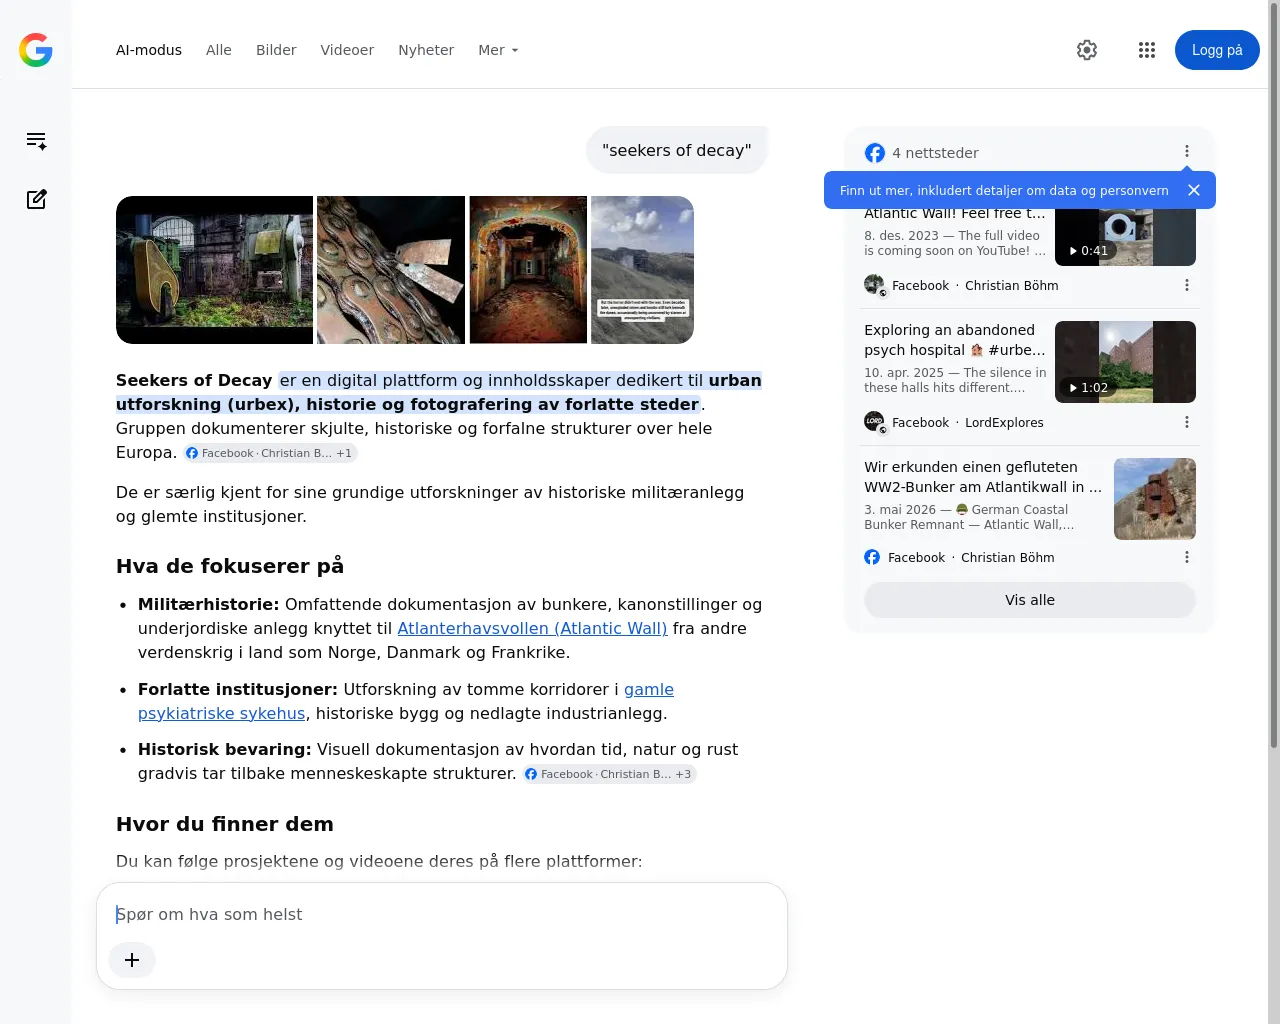Screen dimensions: 1280x1024
Task: Play the 1:02 psych hospital video
Action: tap(1125, 362)
